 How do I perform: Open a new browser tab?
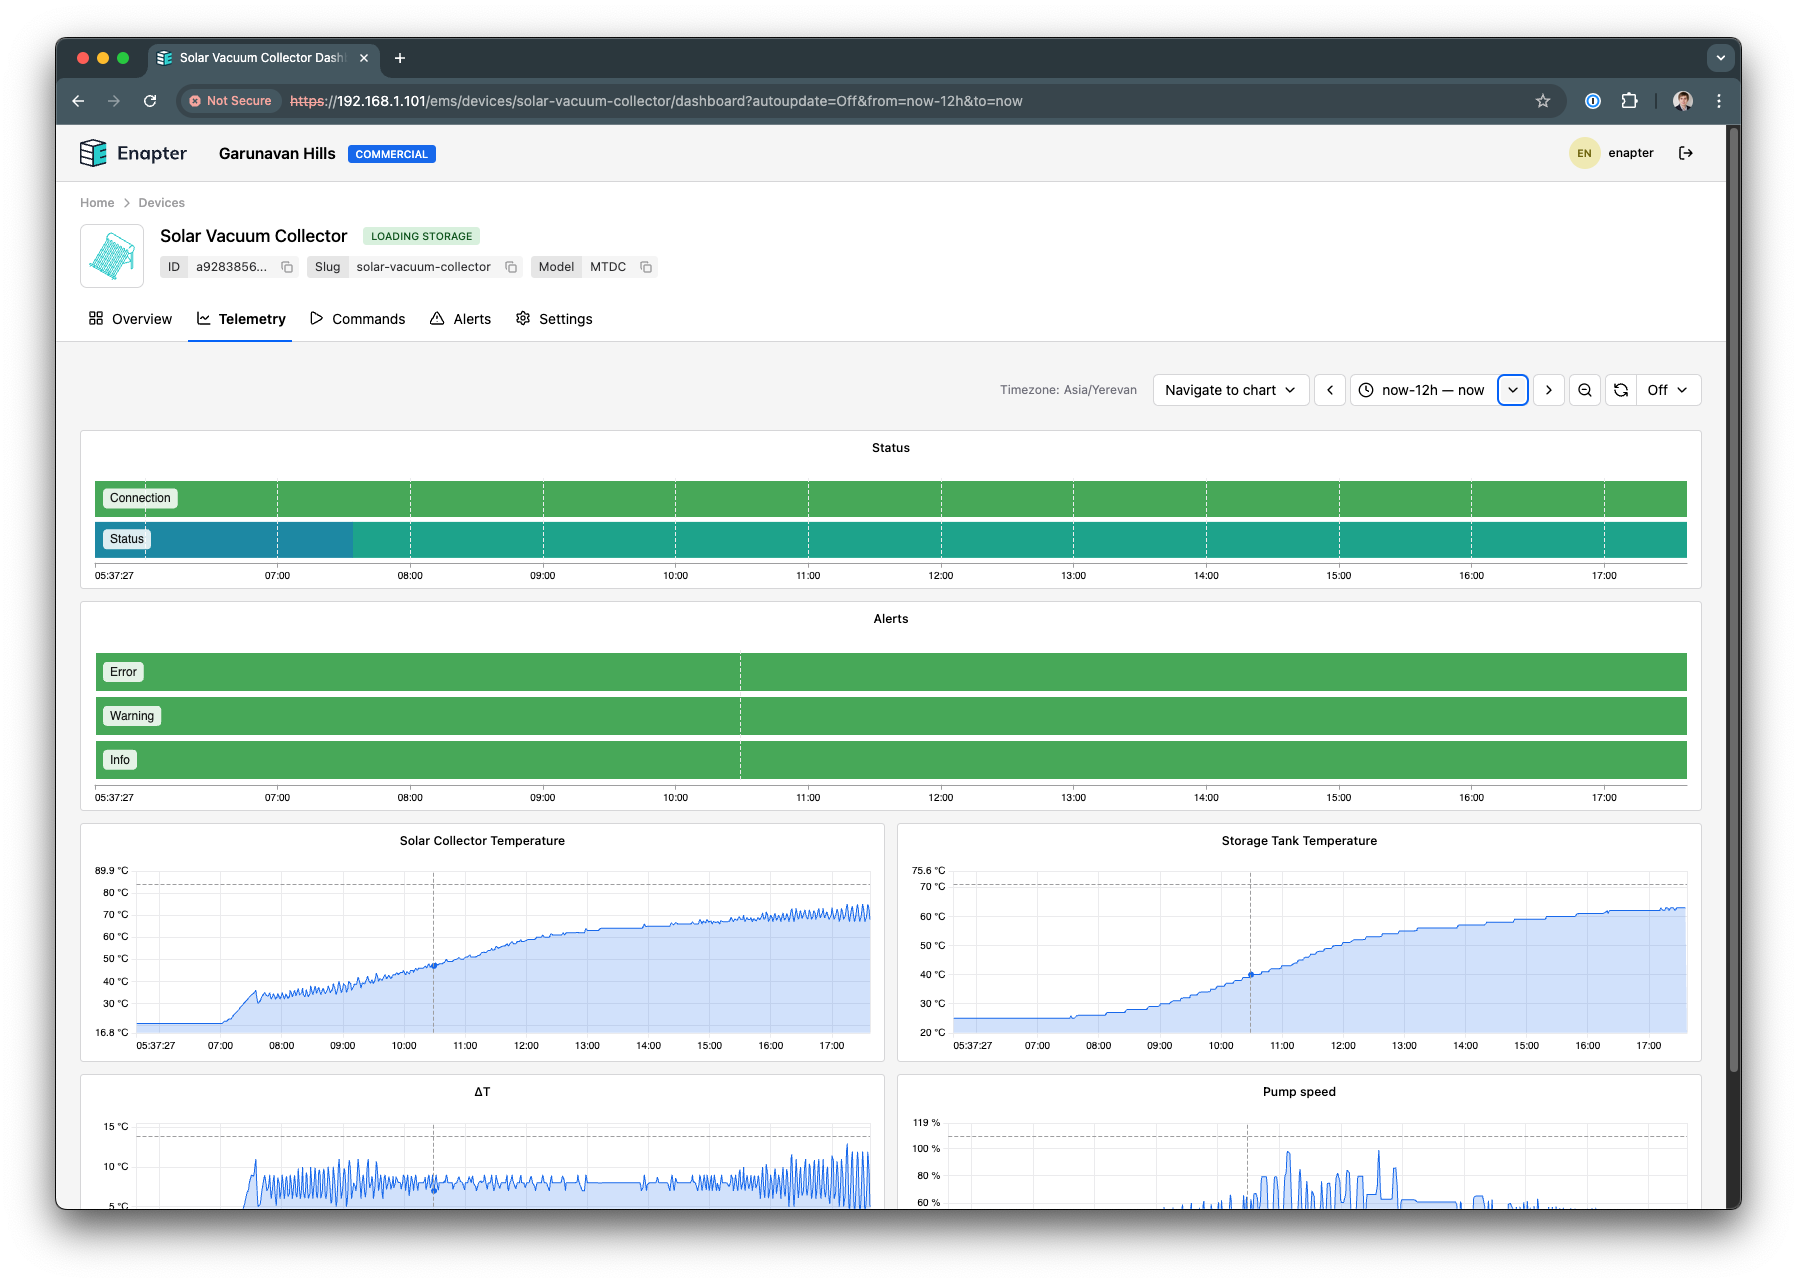click(400, 58)
